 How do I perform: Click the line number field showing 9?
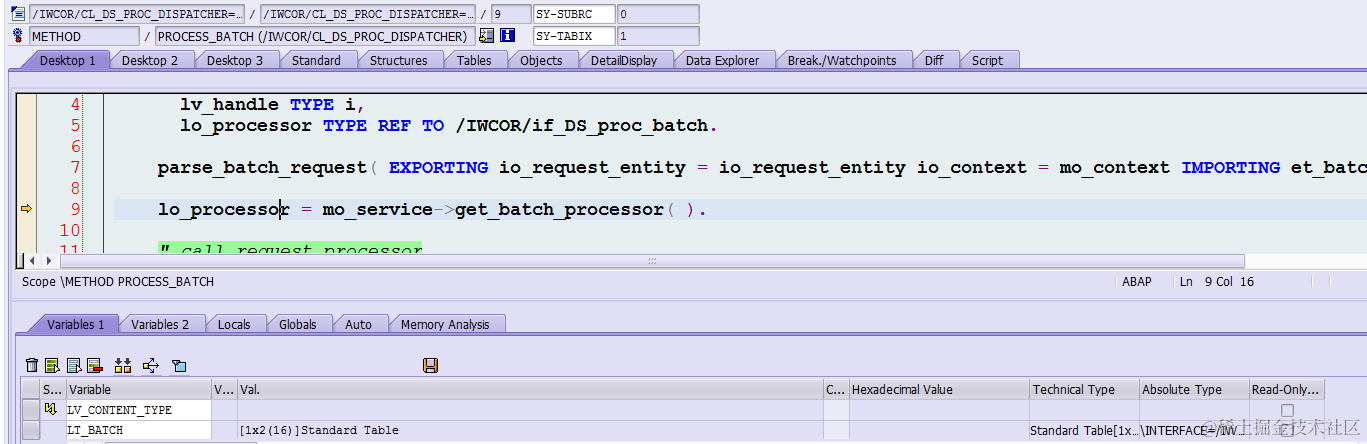(x=509, y=14)
